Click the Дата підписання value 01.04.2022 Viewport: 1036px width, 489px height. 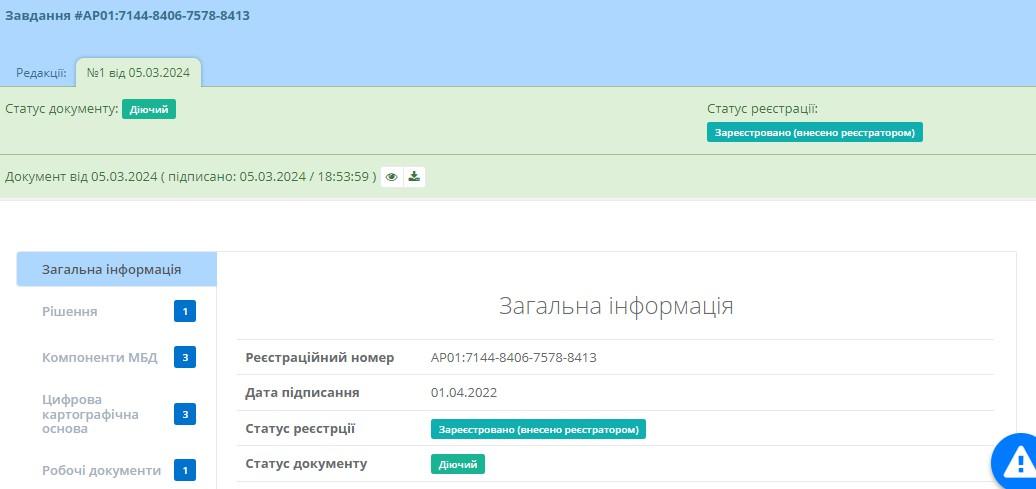click(464, 393)
